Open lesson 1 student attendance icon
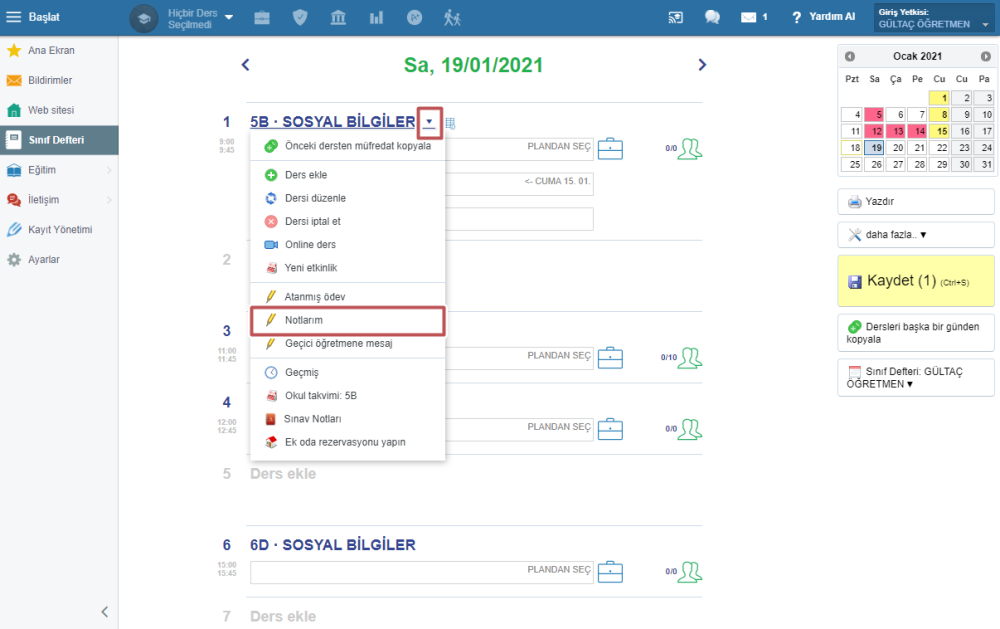1000x629 pixels. (689, 149)
